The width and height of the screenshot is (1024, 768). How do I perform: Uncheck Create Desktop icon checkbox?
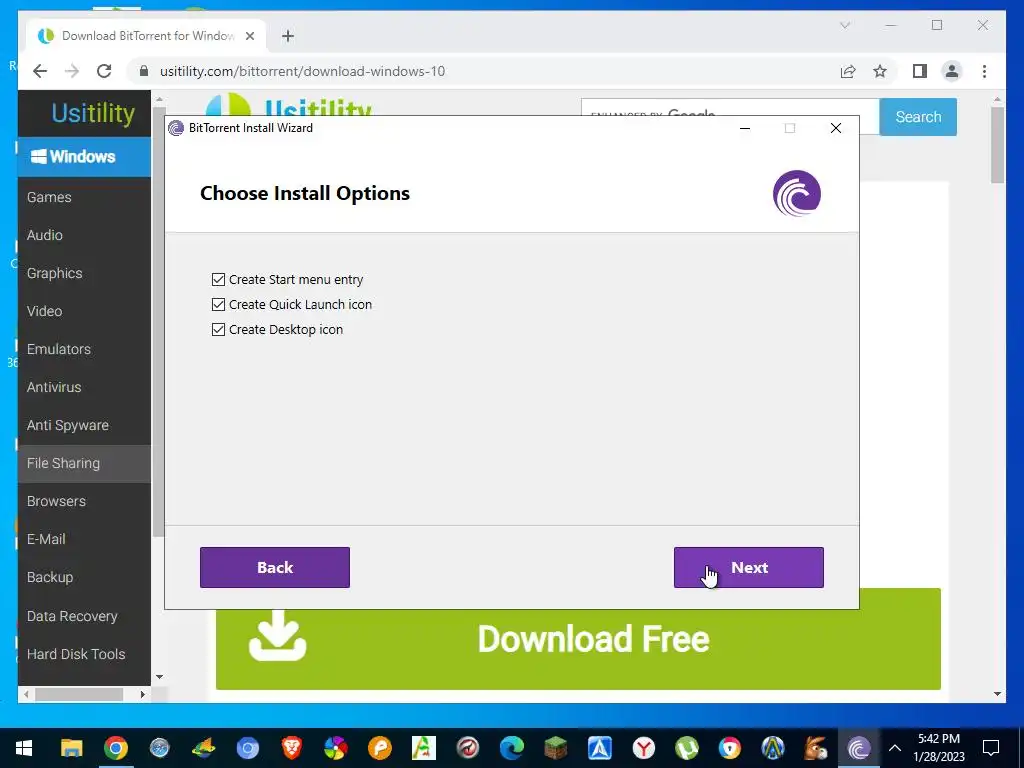point(218,329)
